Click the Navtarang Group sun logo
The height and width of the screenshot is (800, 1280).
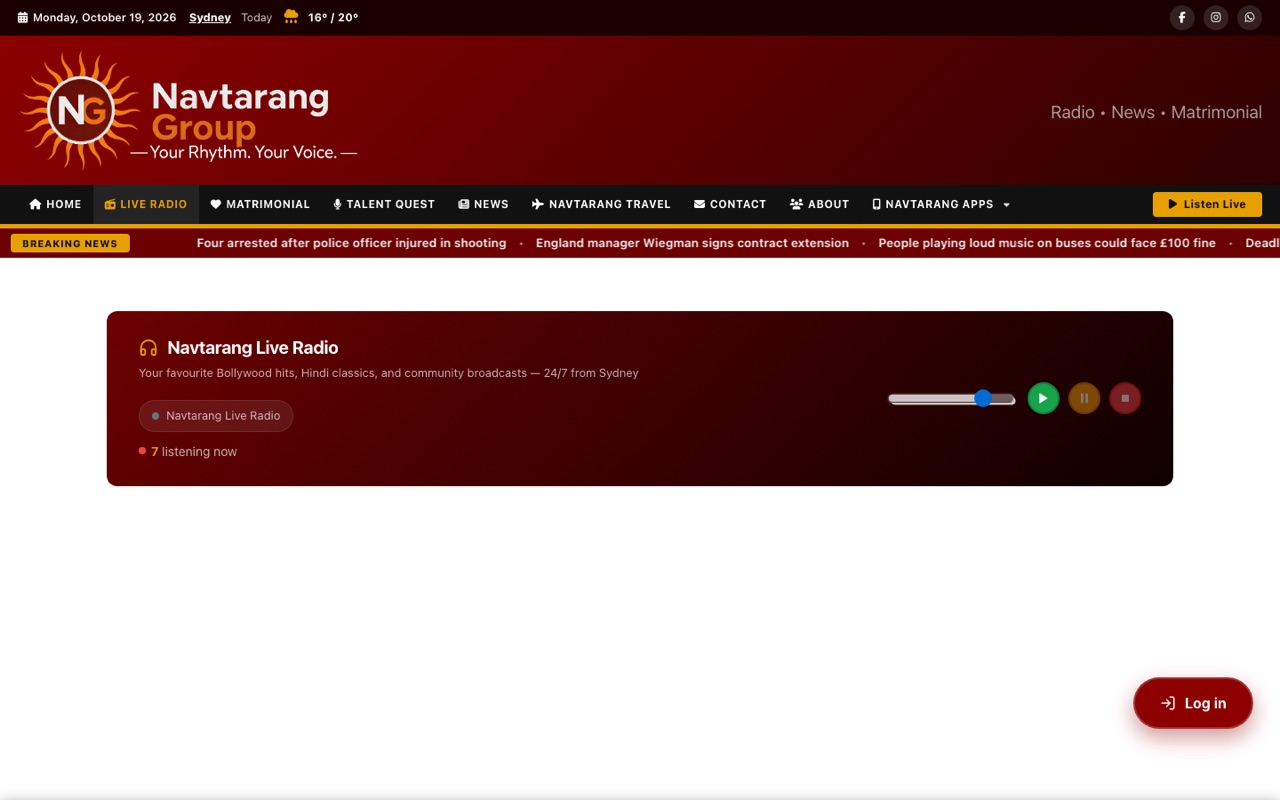[80, 110]
